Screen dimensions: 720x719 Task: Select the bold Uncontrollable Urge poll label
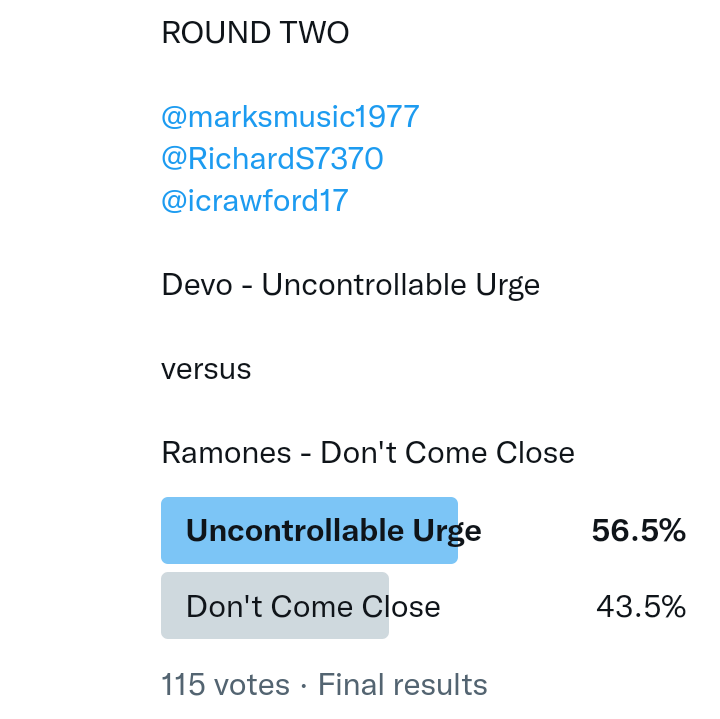coord(333,531)
